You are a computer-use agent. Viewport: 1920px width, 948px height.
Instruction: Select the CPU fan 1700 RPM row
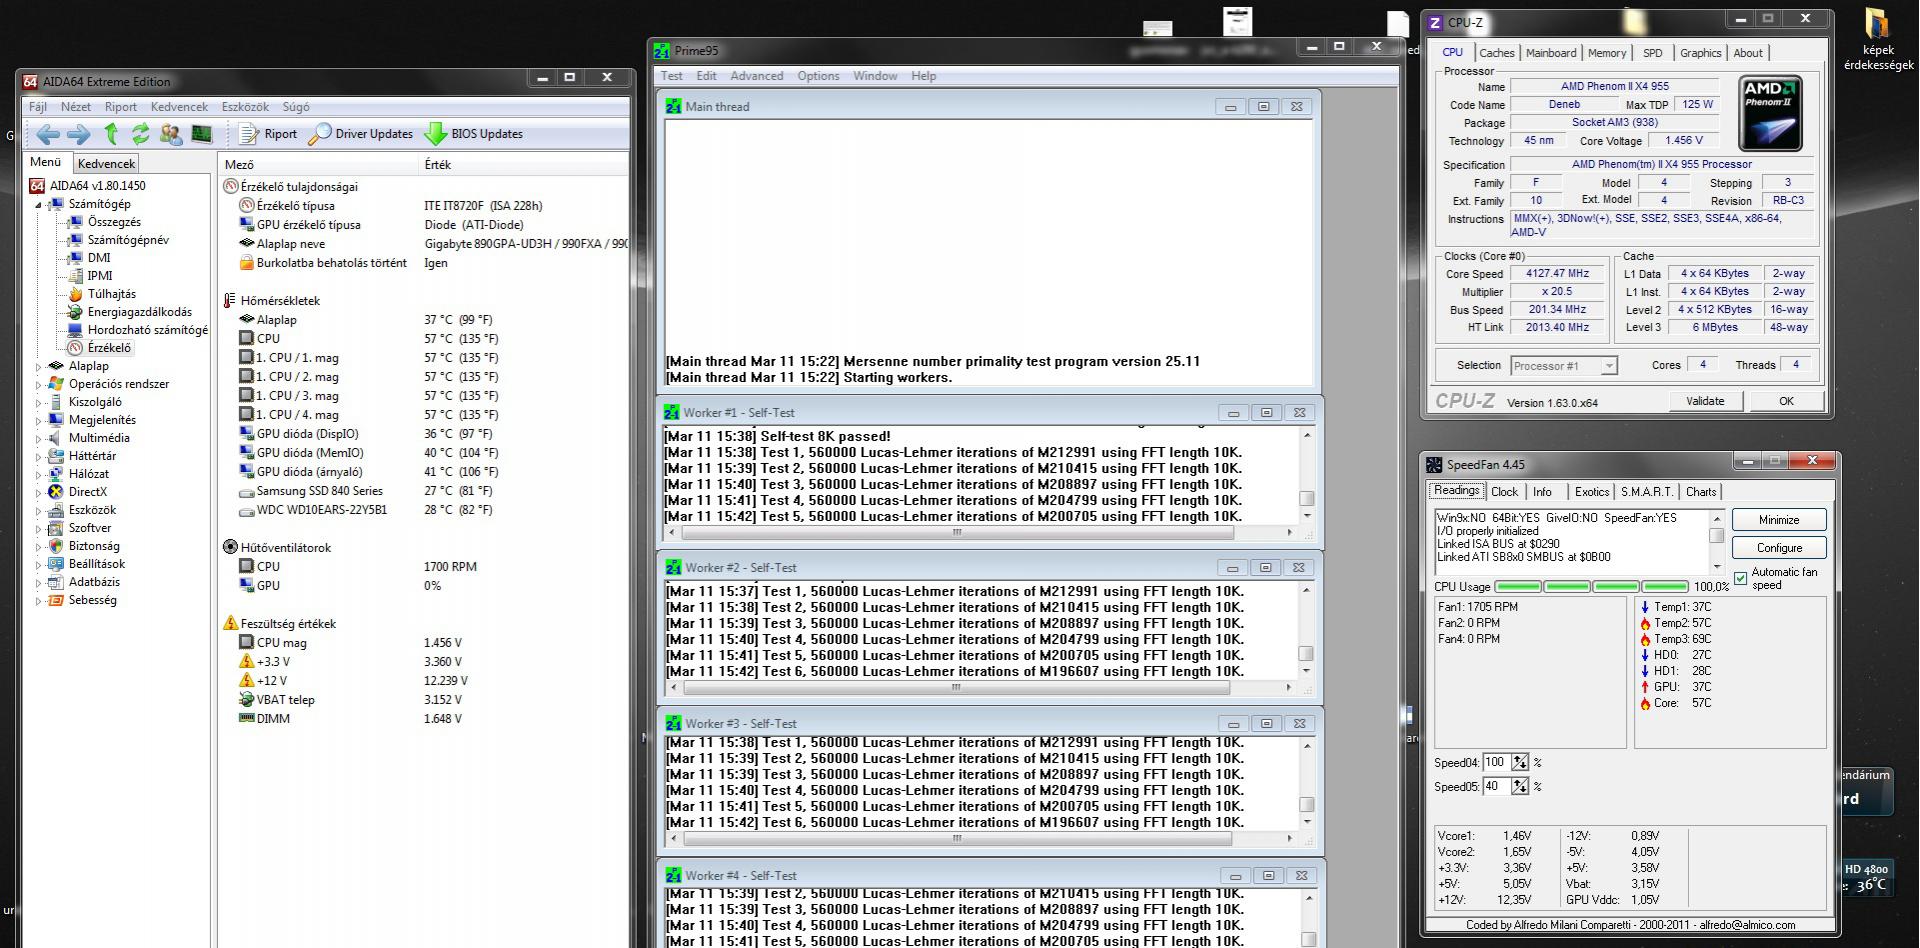[425, 567]
